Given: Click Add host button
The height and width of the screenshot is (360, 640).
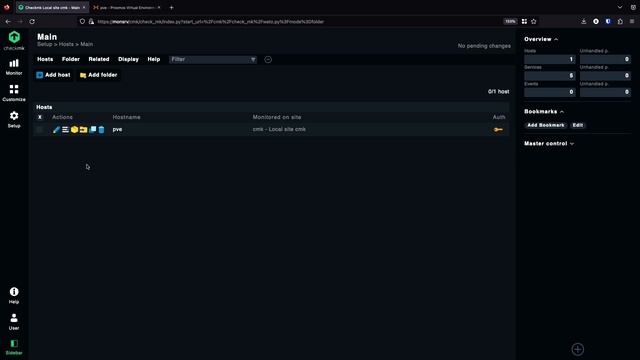Looking at the screenshot, I should (x=53, y=75).
